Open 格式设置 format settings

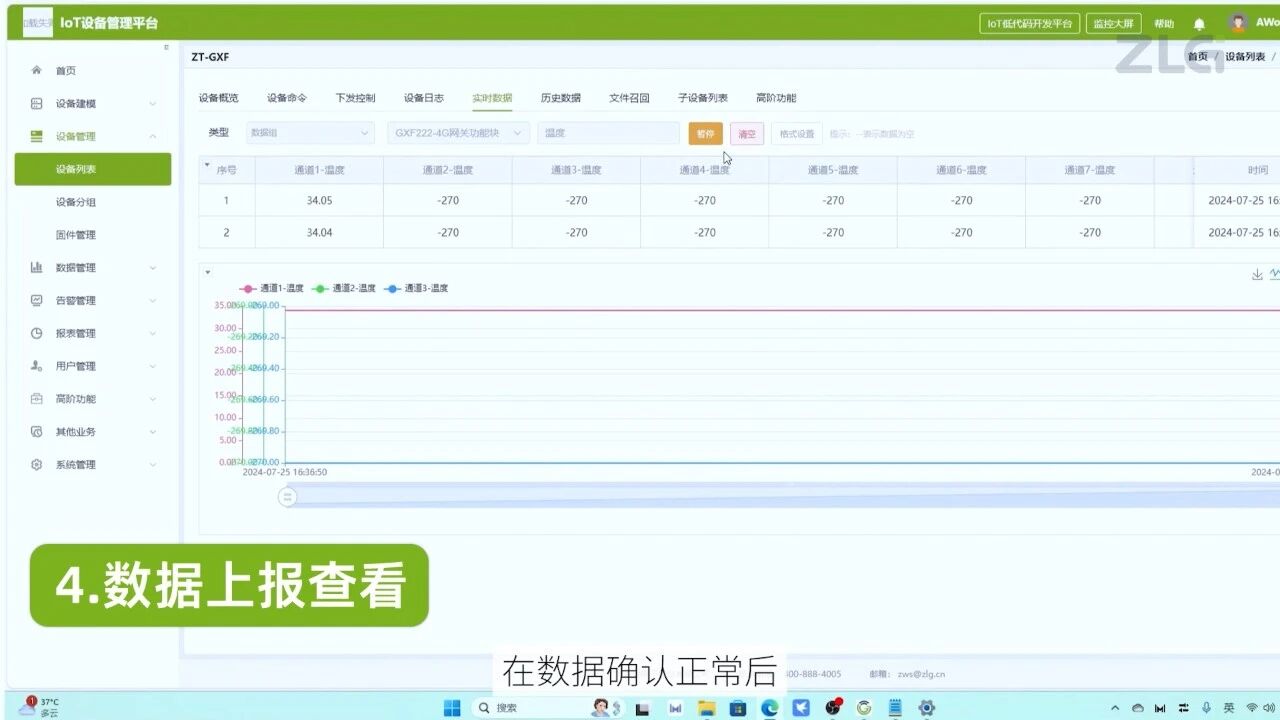(795, 132)
